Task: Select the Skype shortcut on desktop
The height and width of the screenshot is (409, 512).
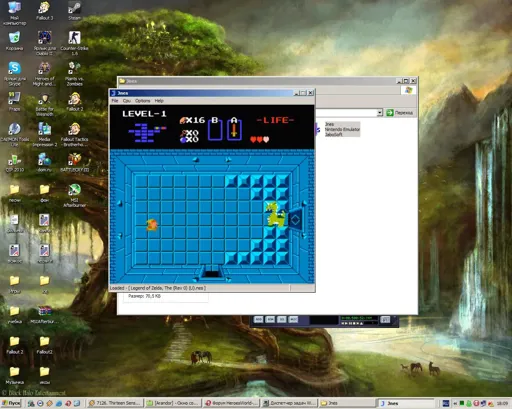Action: coord(14,74)
